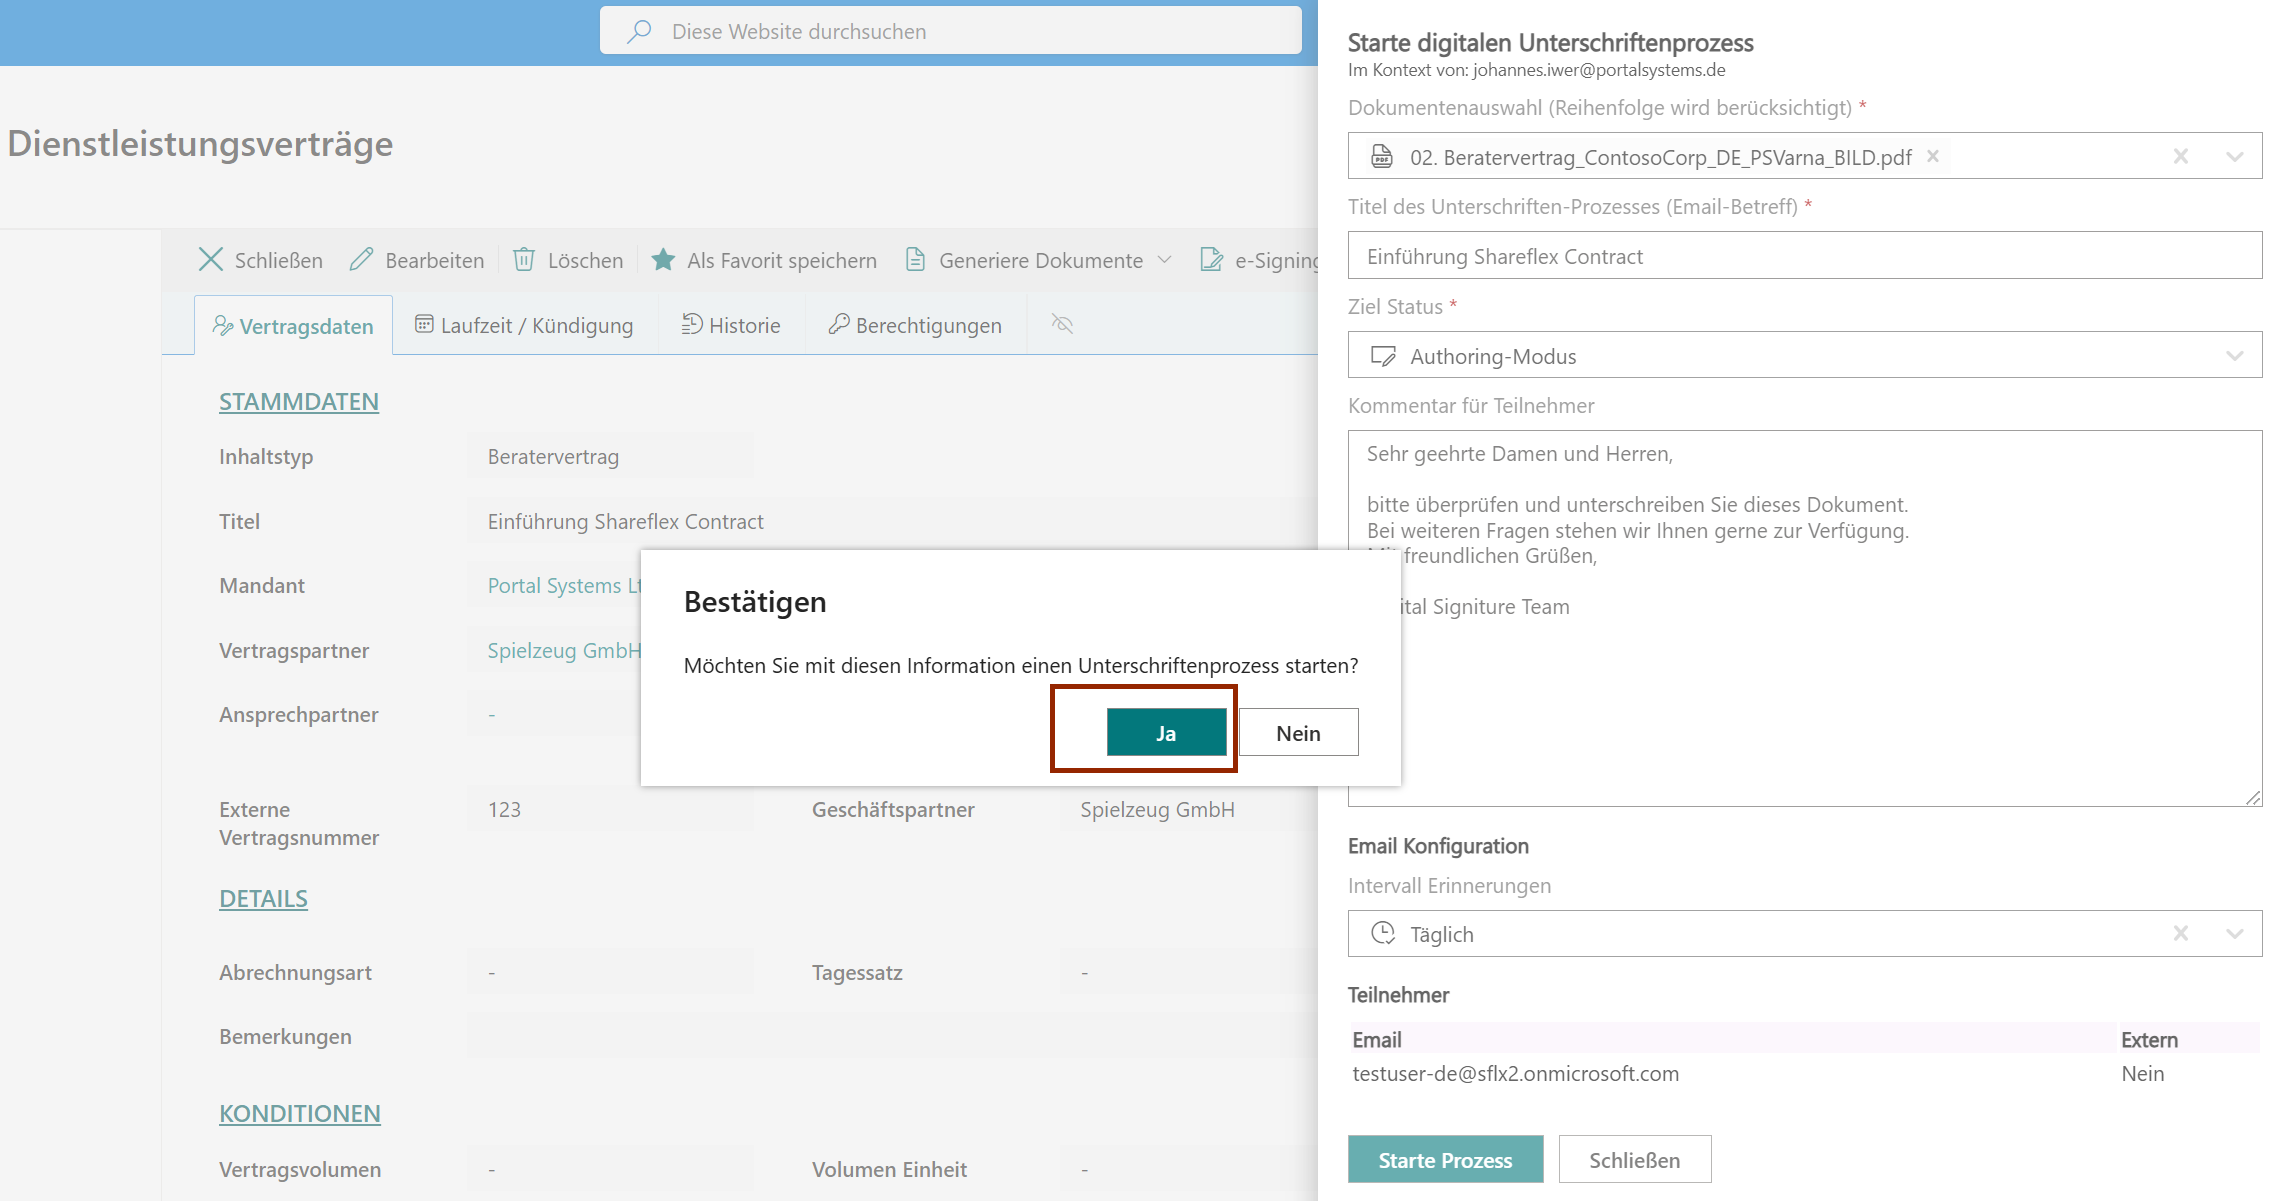Switch to the Laufzeit / Kündigung tab
The height and width of the screenshot is (1201, 2271).
(524, 325)
